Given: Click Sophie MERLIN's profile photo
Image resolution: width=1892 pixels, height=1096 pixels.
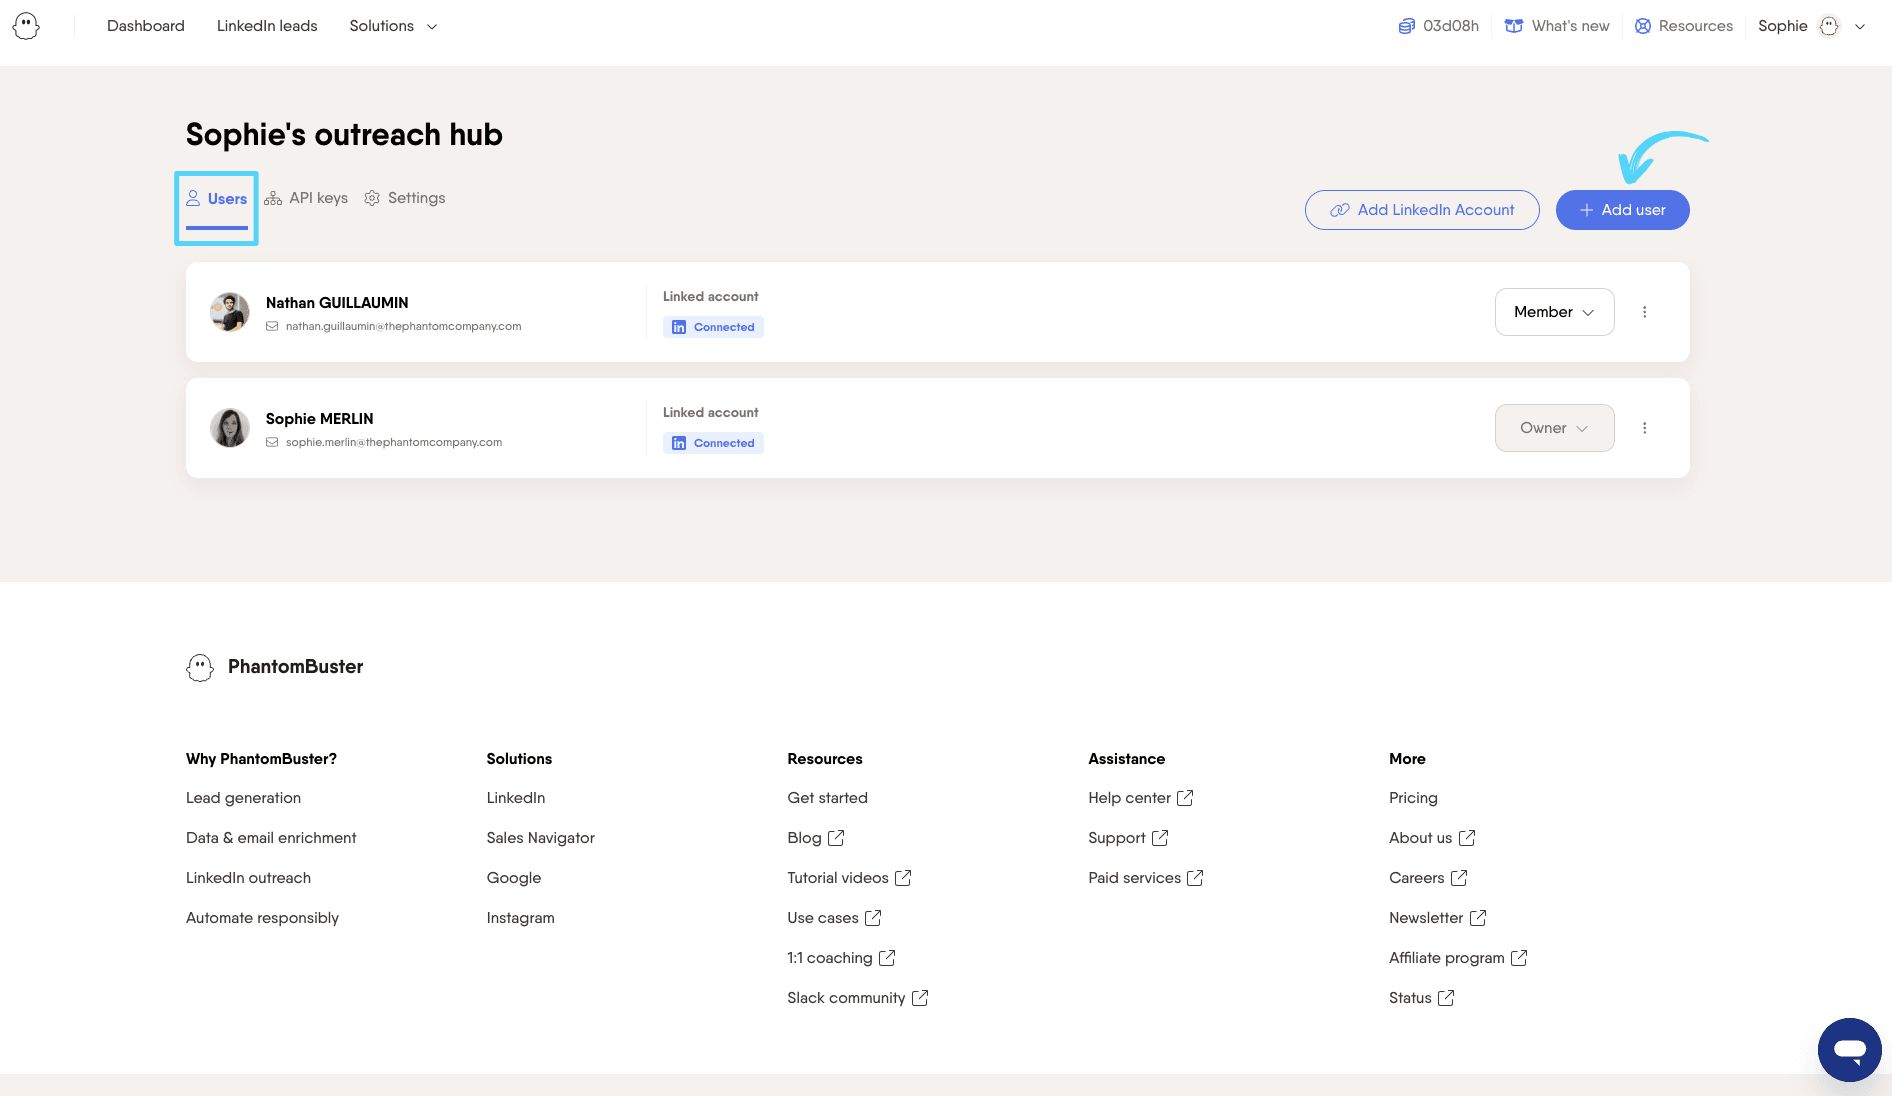Looking at the screenshot, I should click(x=230, y=428).
